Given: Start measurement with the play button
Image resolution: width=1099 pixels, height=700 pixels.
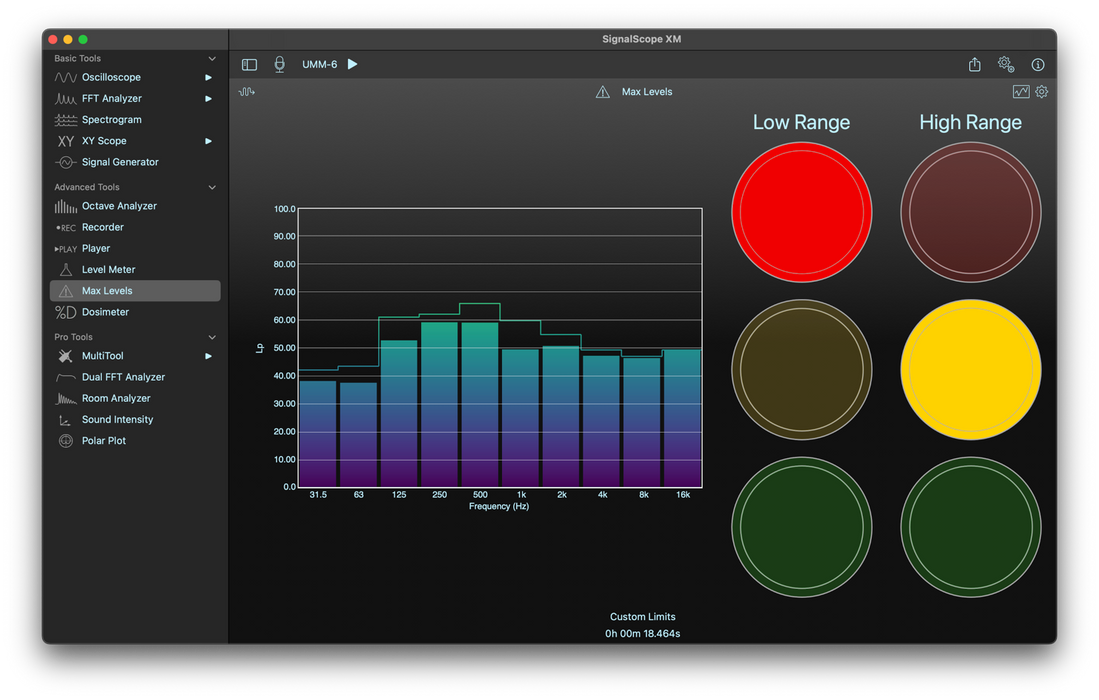Looking at the screenshot, I should point(352,64).
